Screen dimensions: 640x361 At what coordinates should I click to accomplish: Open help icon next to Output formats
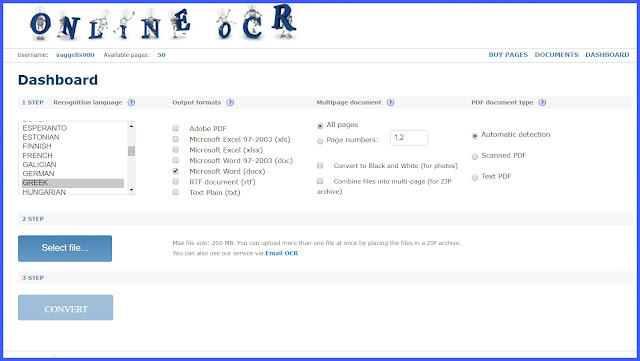pos(230,103)
